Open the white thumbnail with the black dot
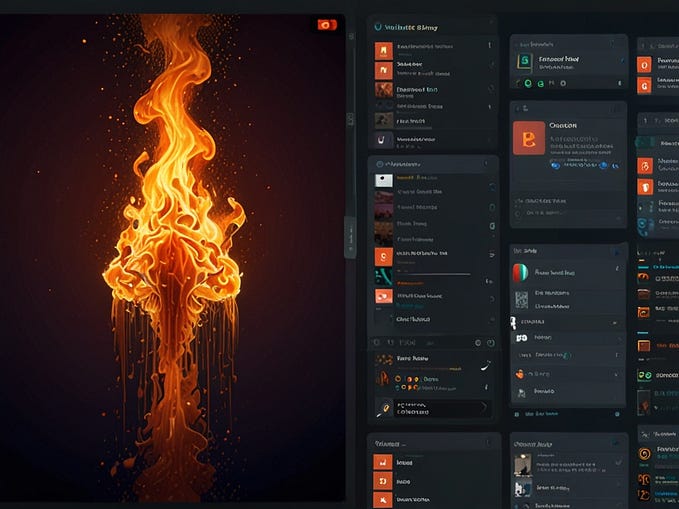Image resolution: width=679 pixels, height=509 pixels. (384, 180)
